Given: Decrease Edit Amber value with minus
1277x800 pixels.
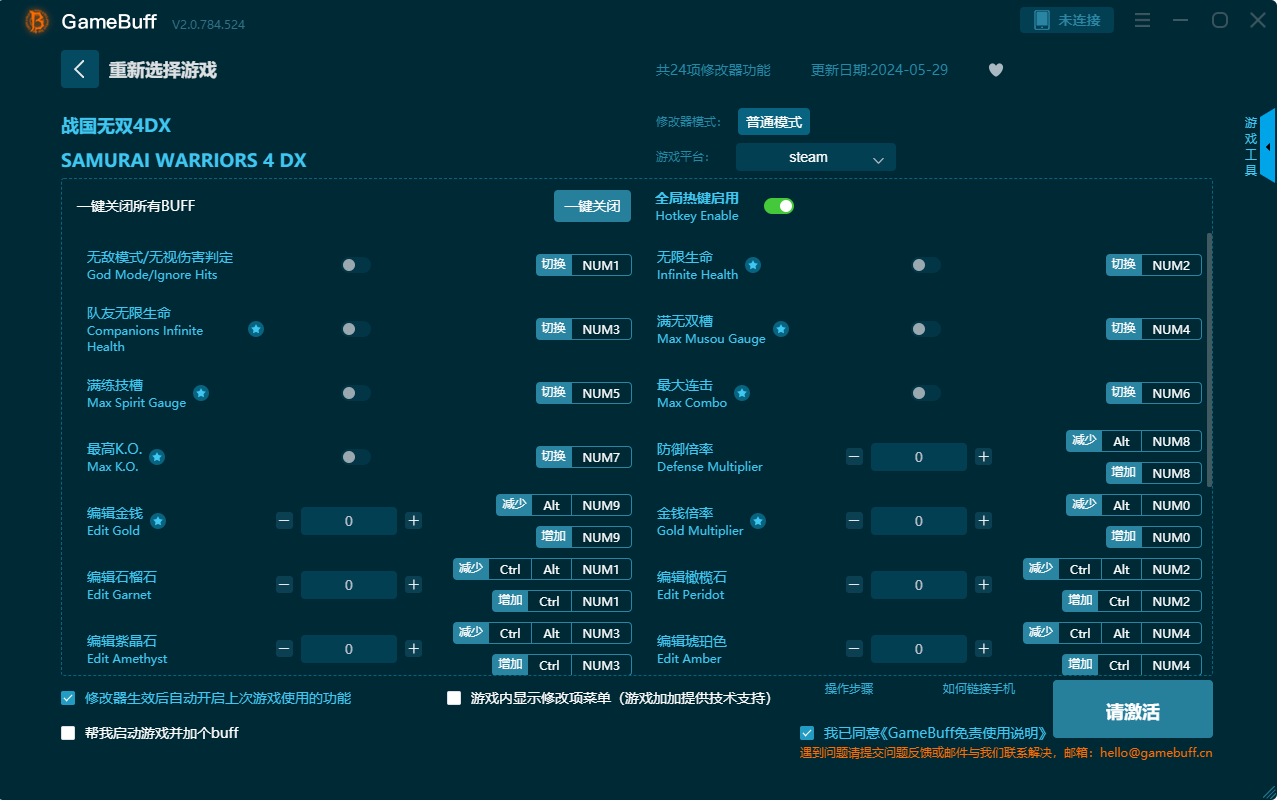Looking at the screenshot, I should pyautogui.click(x=854, y=649).
